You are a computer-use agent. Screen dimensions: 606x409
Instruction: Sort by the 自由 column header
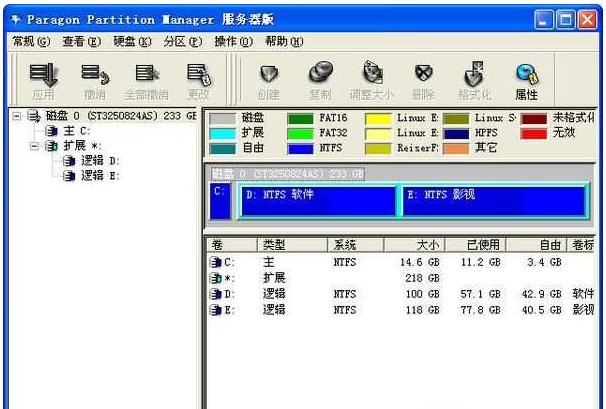coord(536,245)
